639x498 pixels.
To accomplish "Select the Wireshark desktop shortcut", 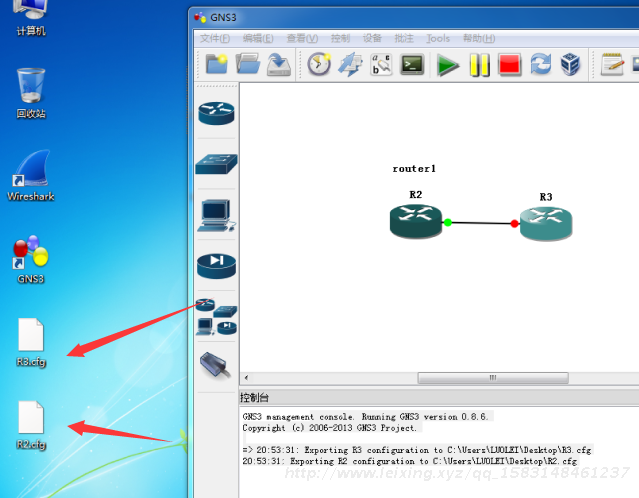I will tap(31, 176).
